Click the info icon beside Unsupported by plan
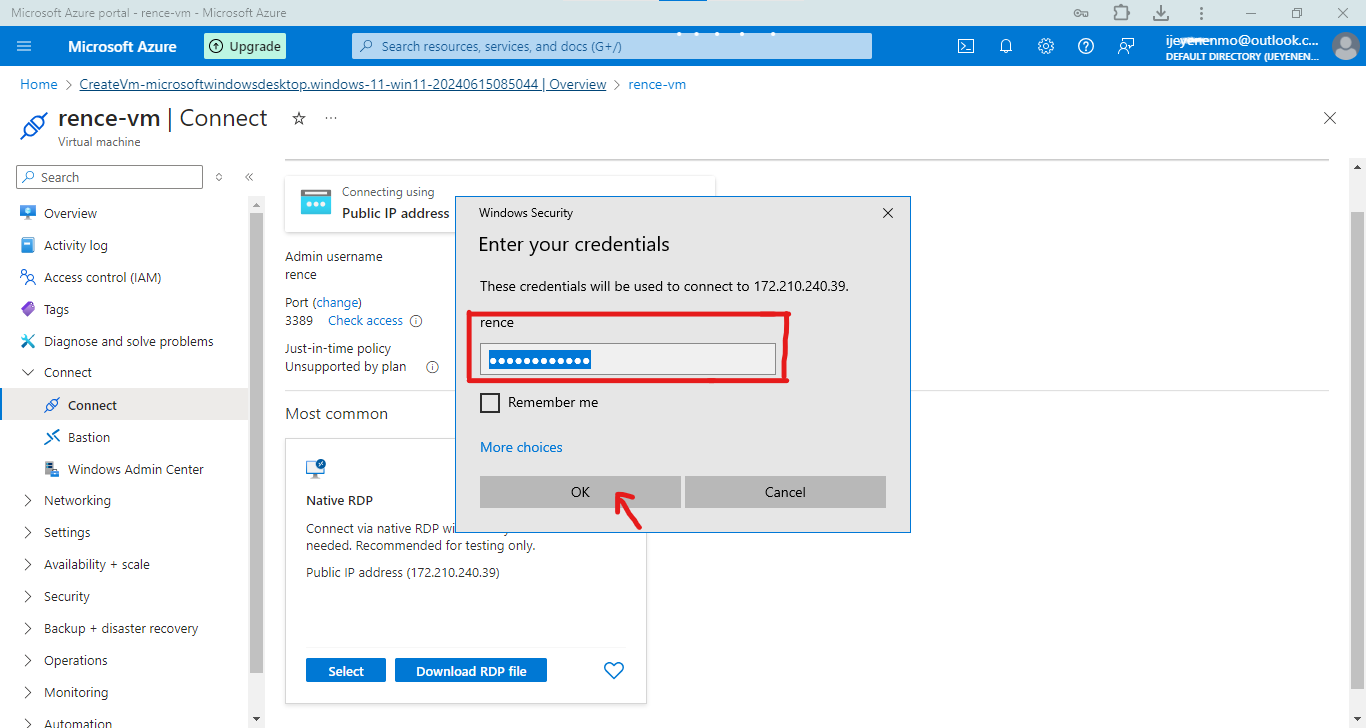1366x728 pixels. [433, 367]
